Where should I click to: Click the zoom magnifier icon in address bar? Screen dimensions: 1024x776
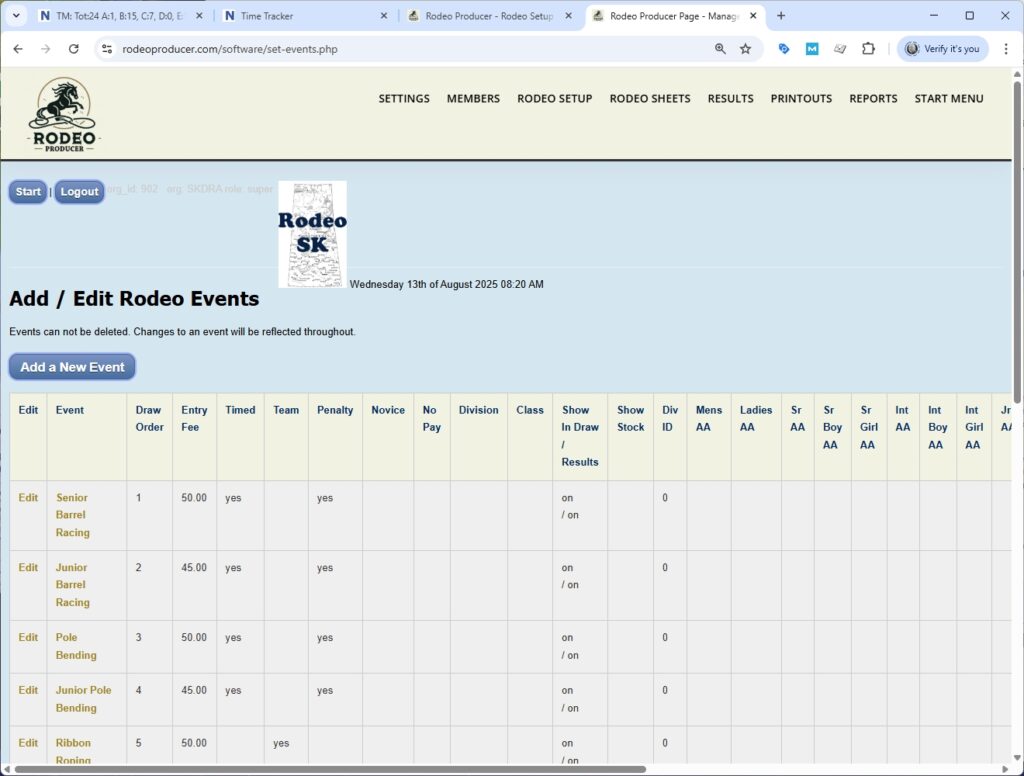[720, 49]
